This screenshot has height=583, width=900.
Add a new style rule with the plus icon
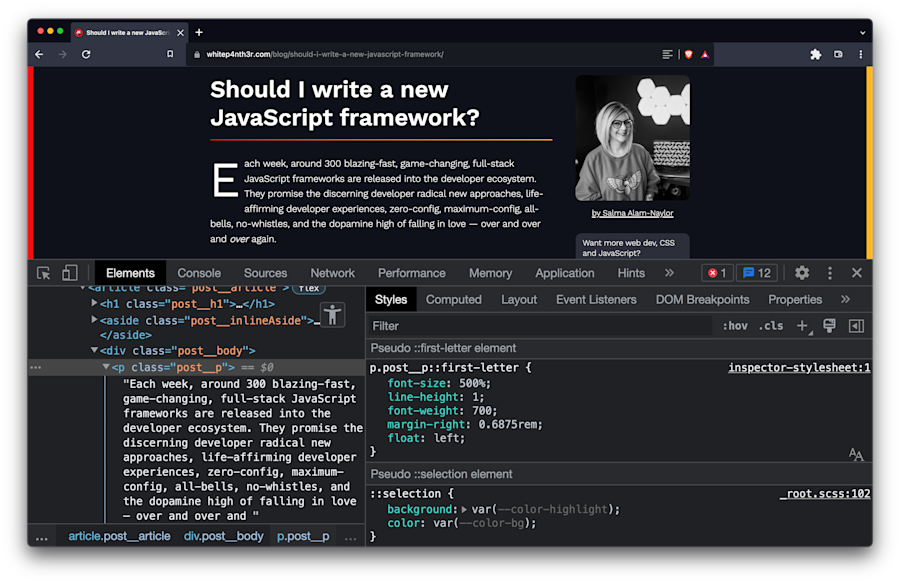tap(804, 325)
